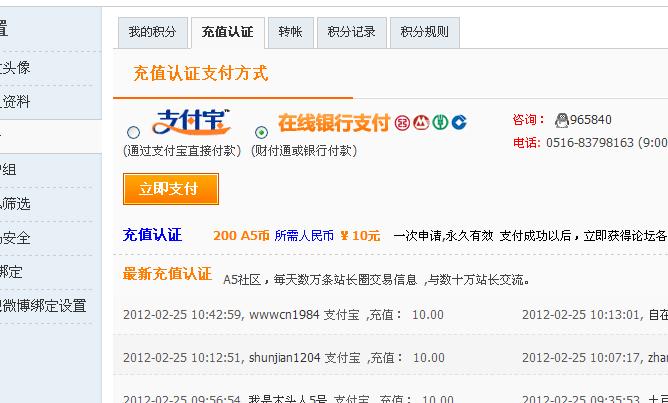The image size is (668, 403).
Task: Click the ￥10元 price text
Action: [x=360, y=236]
